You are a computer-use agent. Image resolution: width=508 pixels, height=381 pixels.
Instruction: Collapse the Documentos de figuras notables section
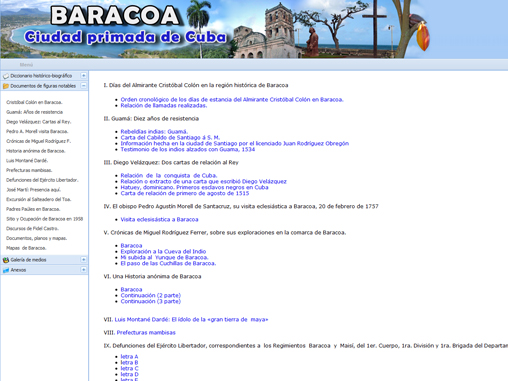tap(83, 86)
